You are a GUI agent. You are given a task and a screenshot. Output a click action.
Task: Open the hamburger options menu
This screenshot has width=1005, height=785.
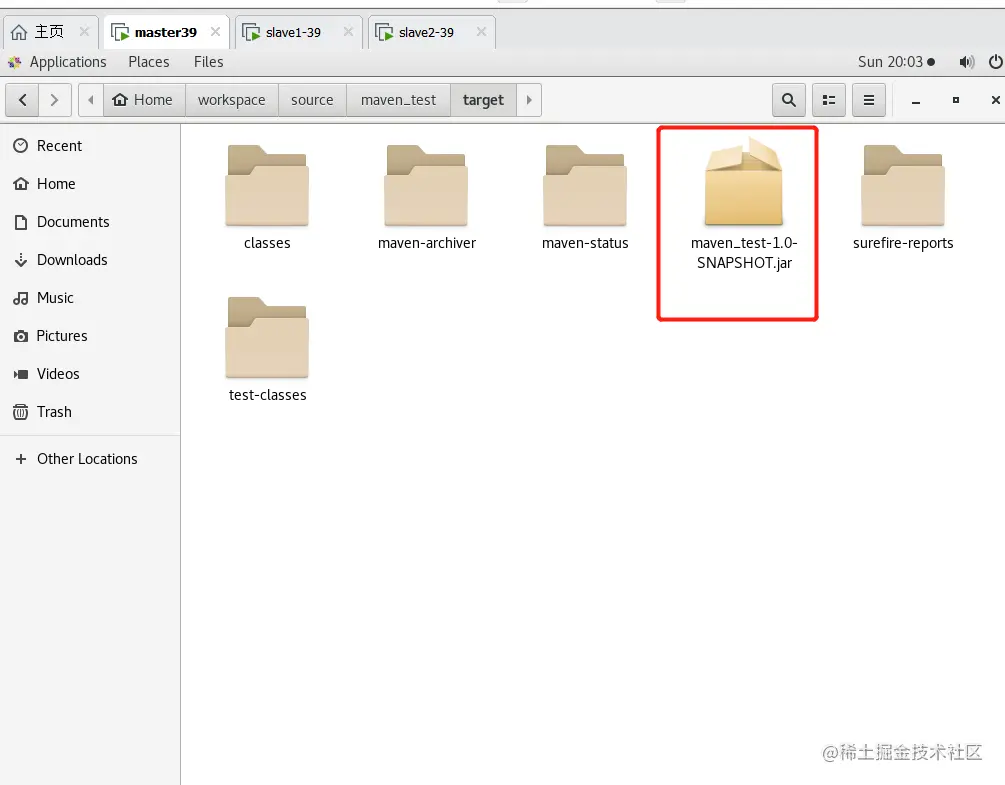click(868, 100)
